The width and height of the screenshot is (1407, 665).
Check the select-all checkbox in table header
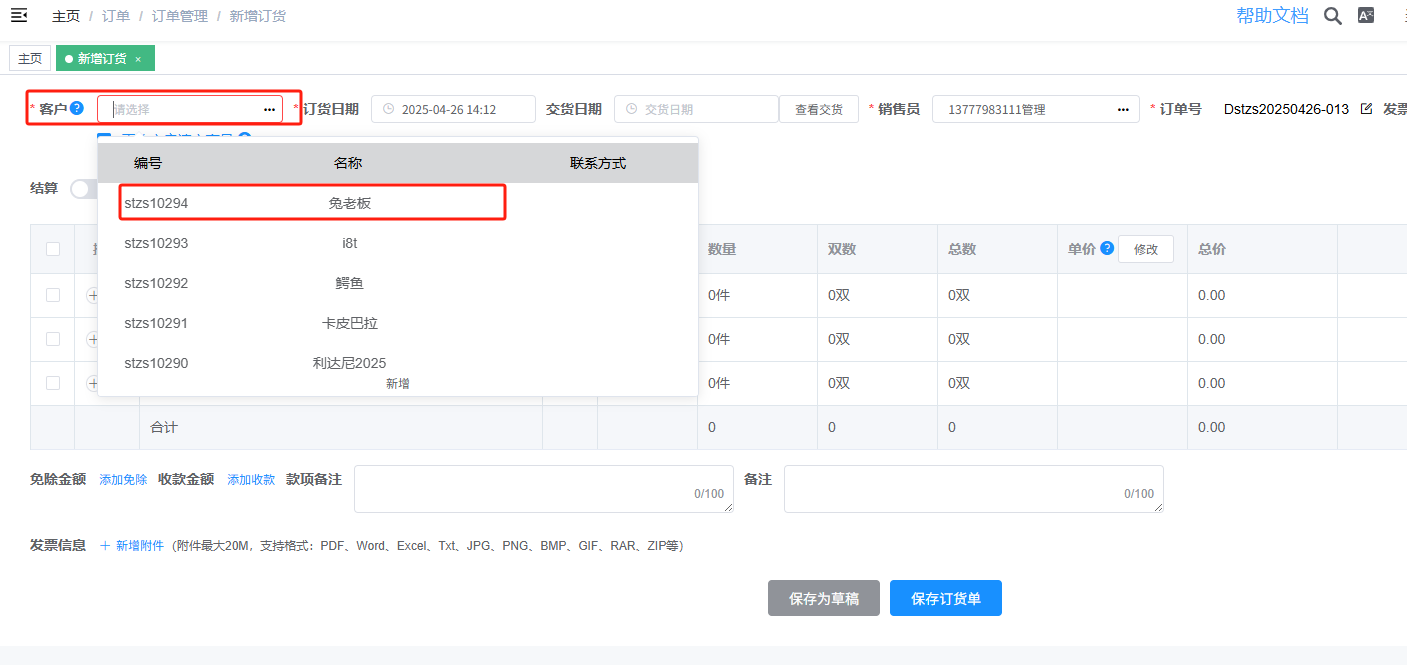[x=53, y=249]
